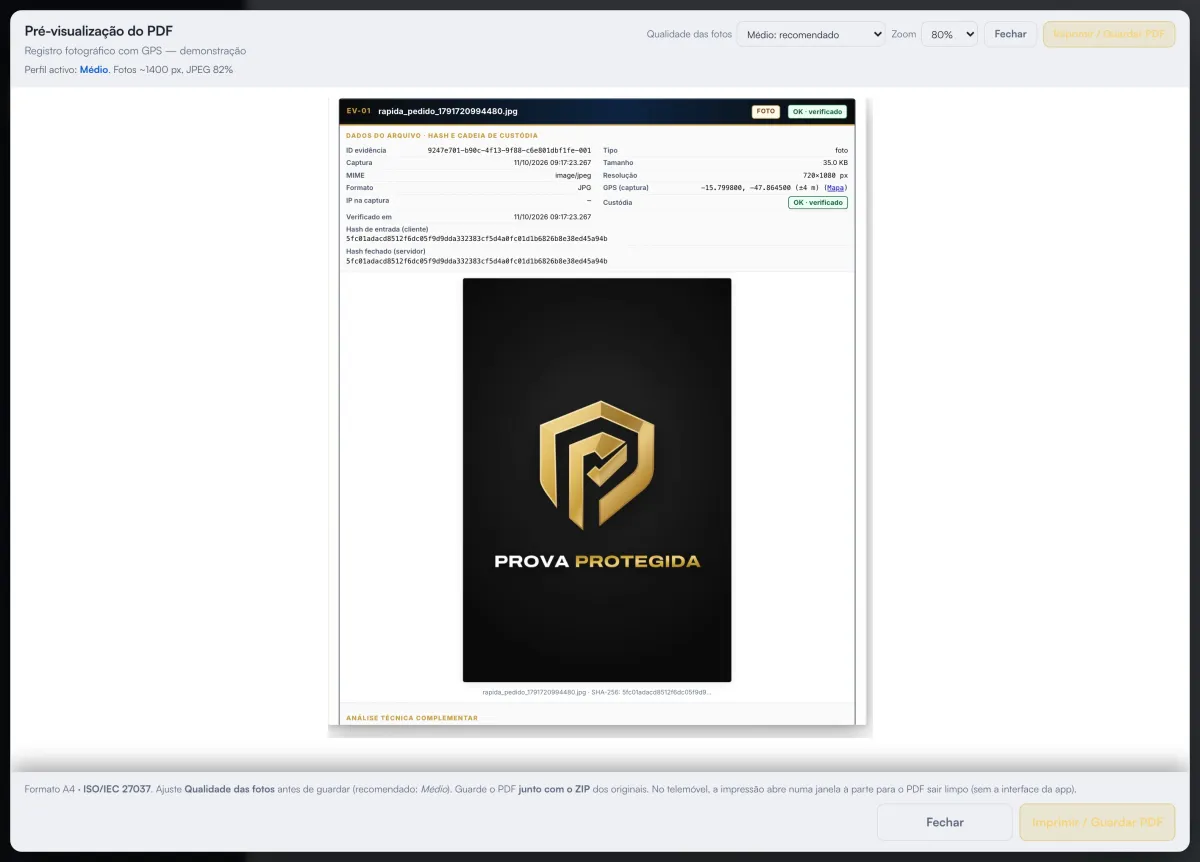Open the Zoom 80% dropdown
The height and width of the screenshot is (862, 1200).
pyautogui.click(x=949, y=34)
